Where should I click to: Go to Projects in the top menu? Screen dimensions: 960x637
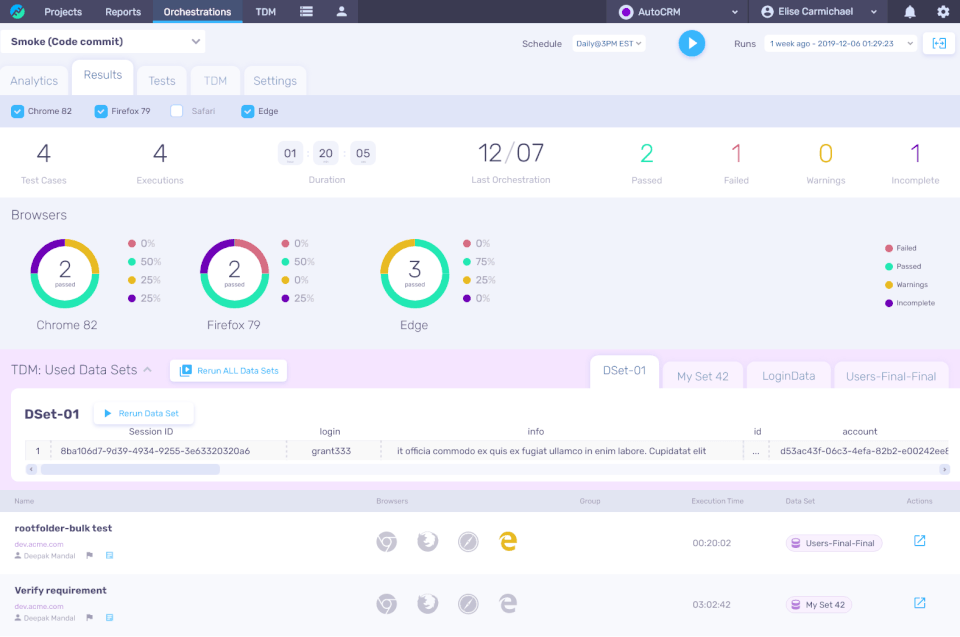[63, 12]
